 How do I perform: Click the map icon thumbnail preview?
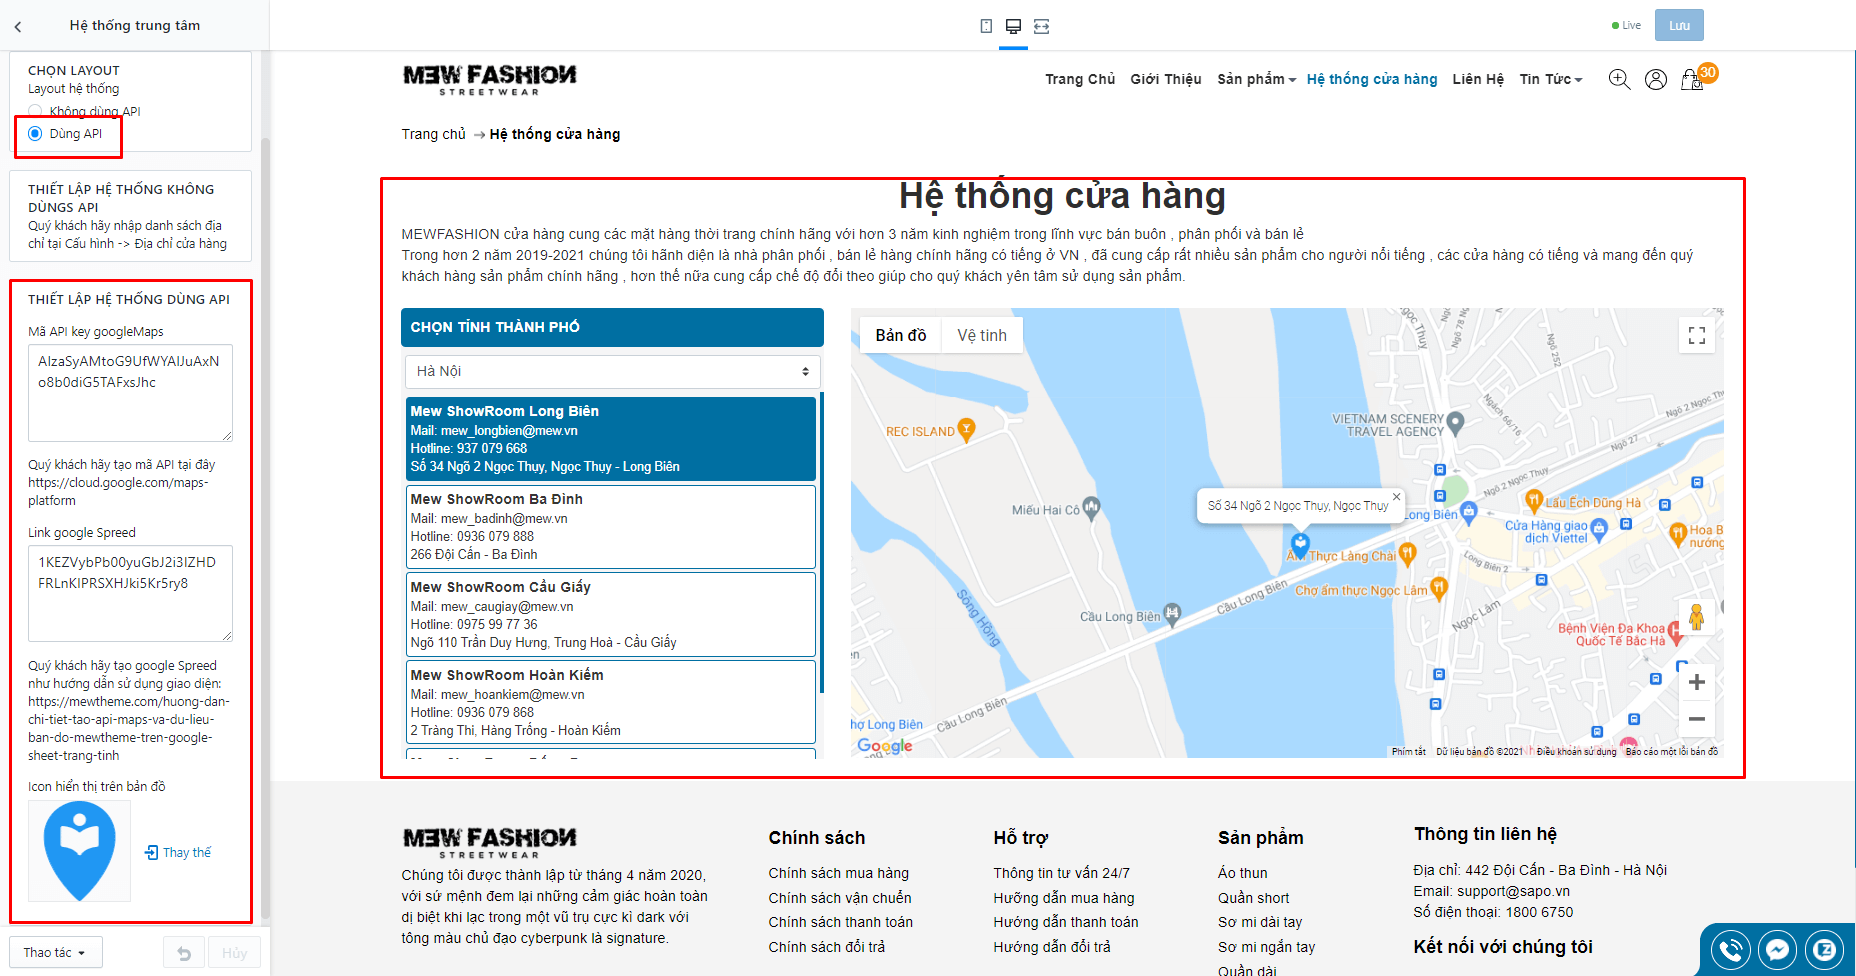point(80,851)
